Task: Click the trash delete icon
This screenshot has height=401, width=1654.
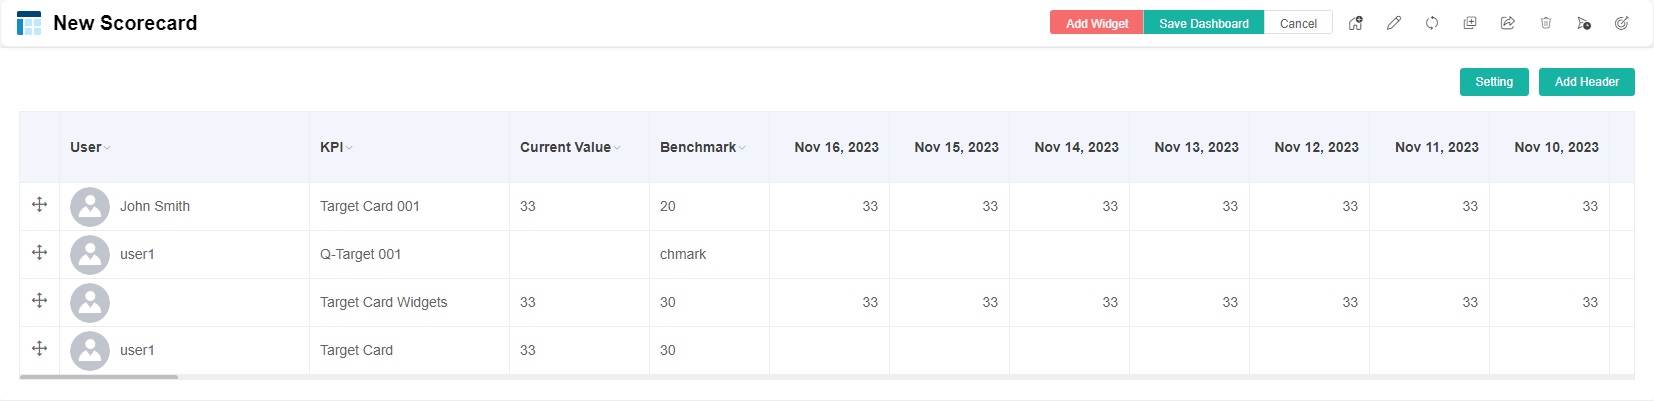Action: coord(1546,23)
